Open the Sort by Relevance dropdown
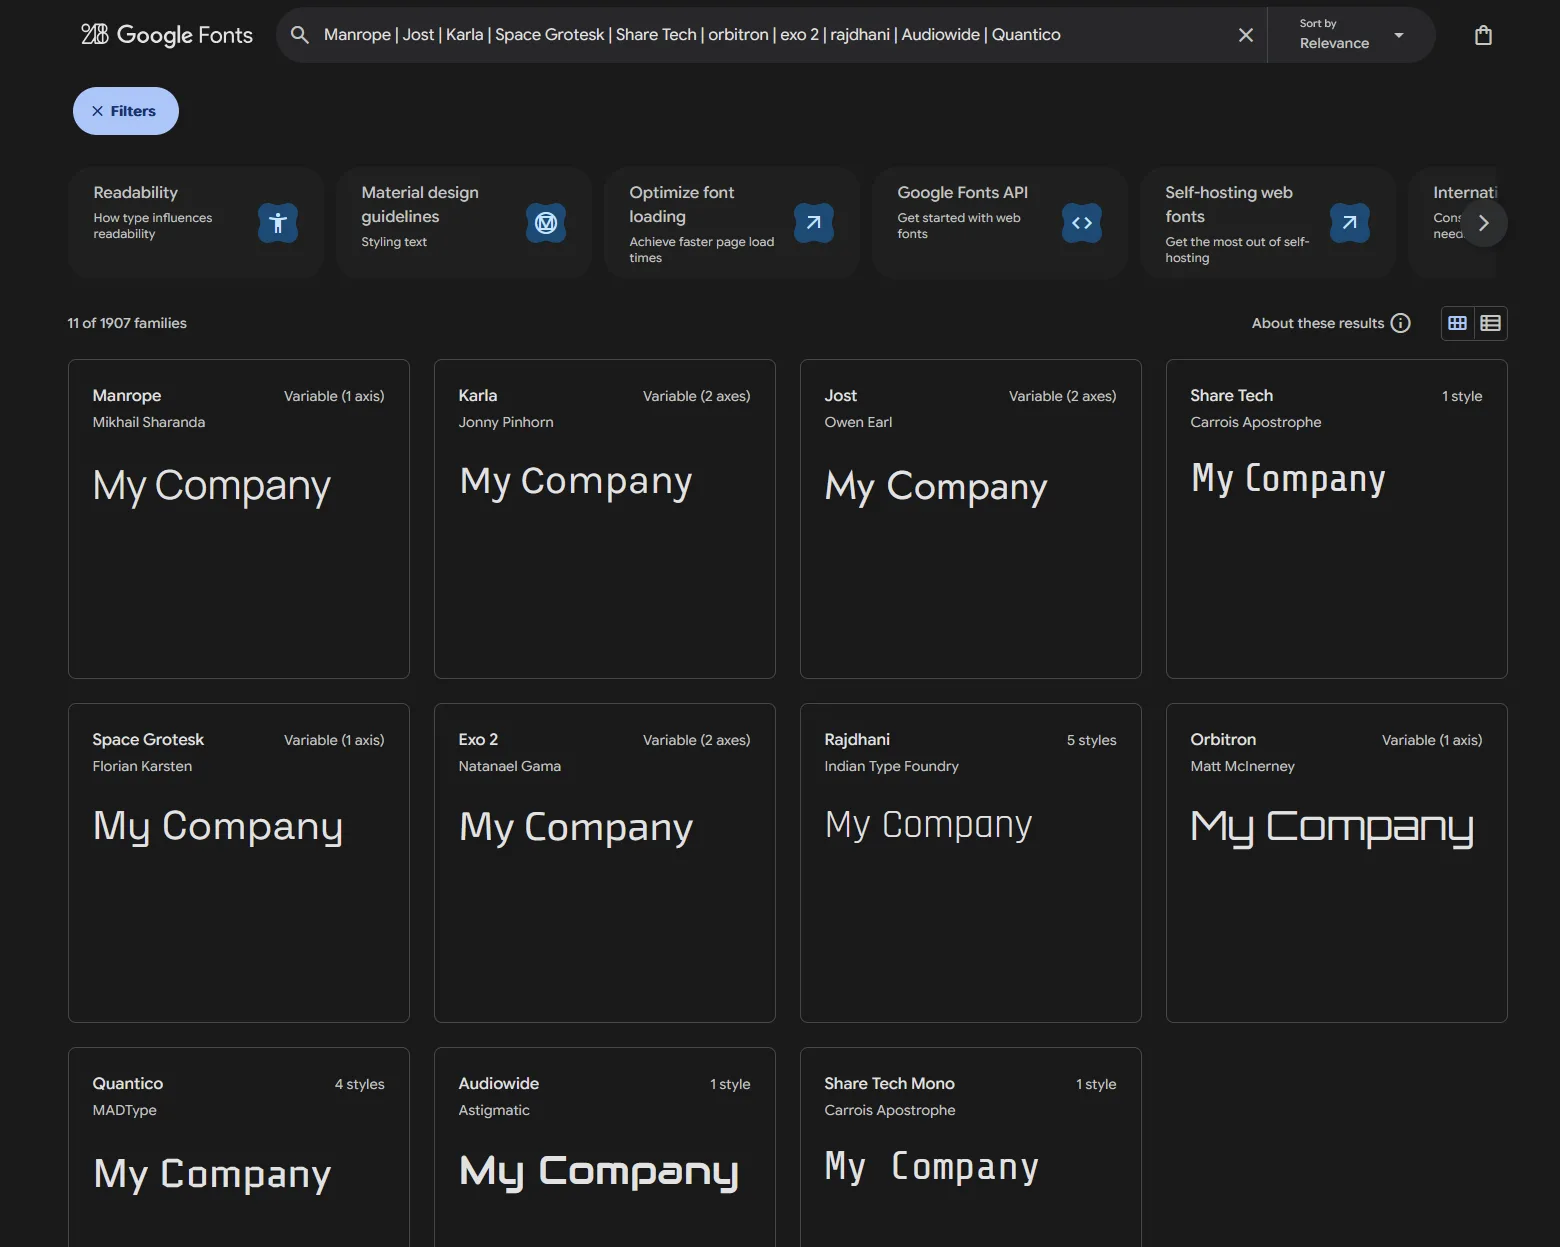 point(1350,35)
